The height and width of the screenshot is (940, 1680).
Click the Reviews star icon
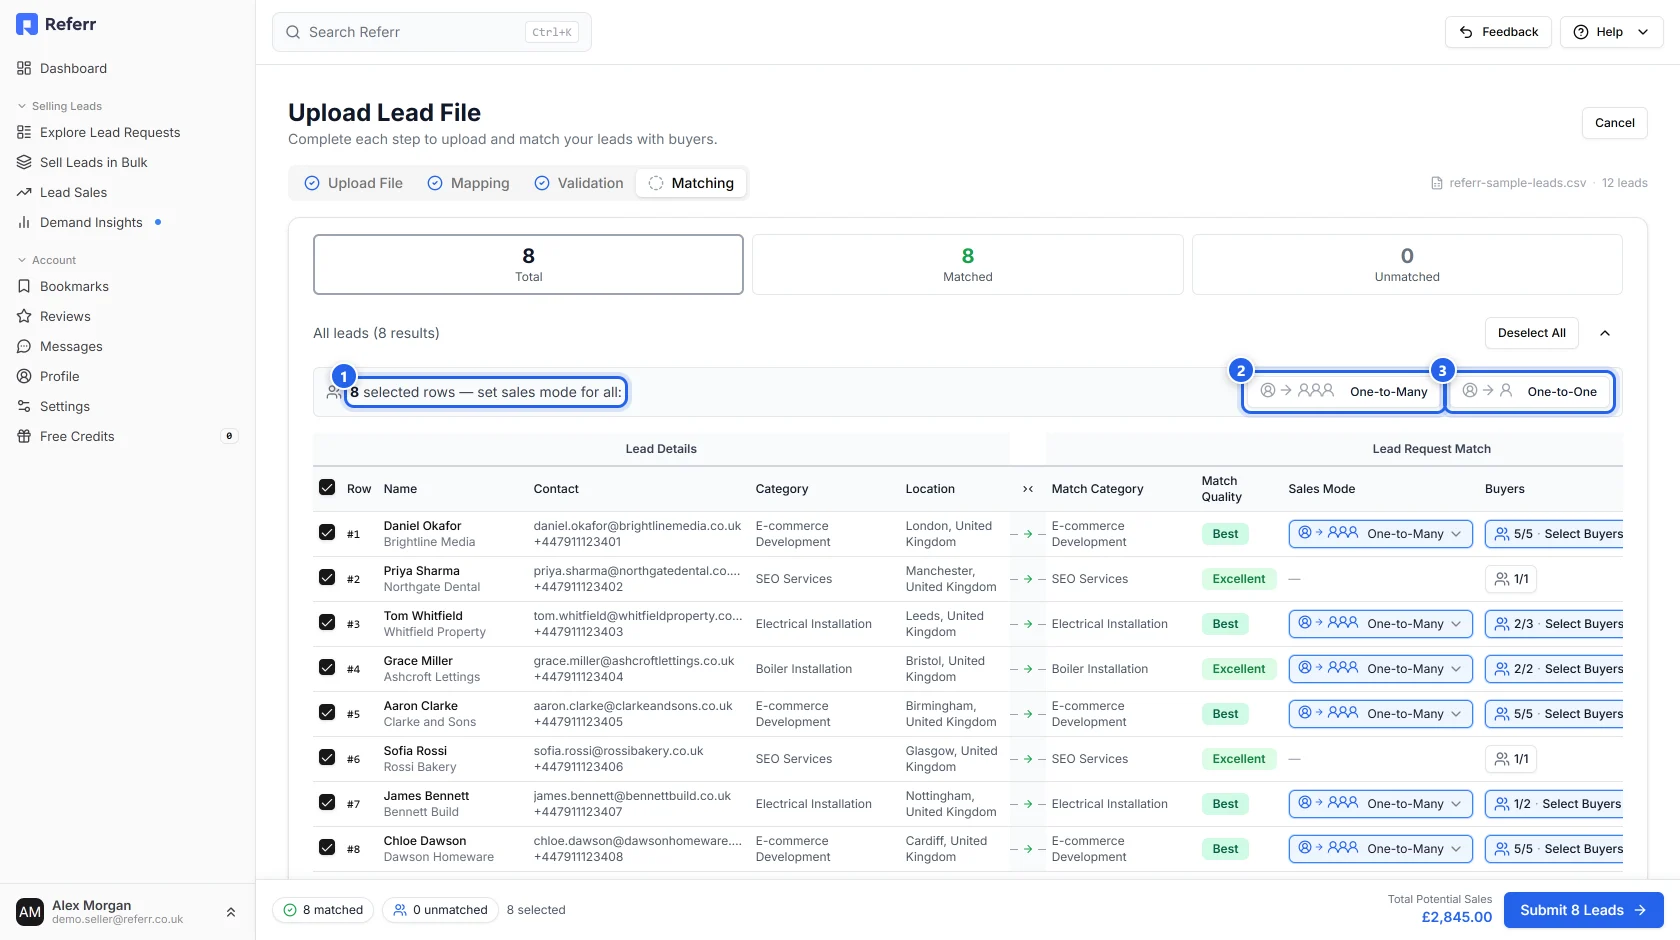coord(24,316)
